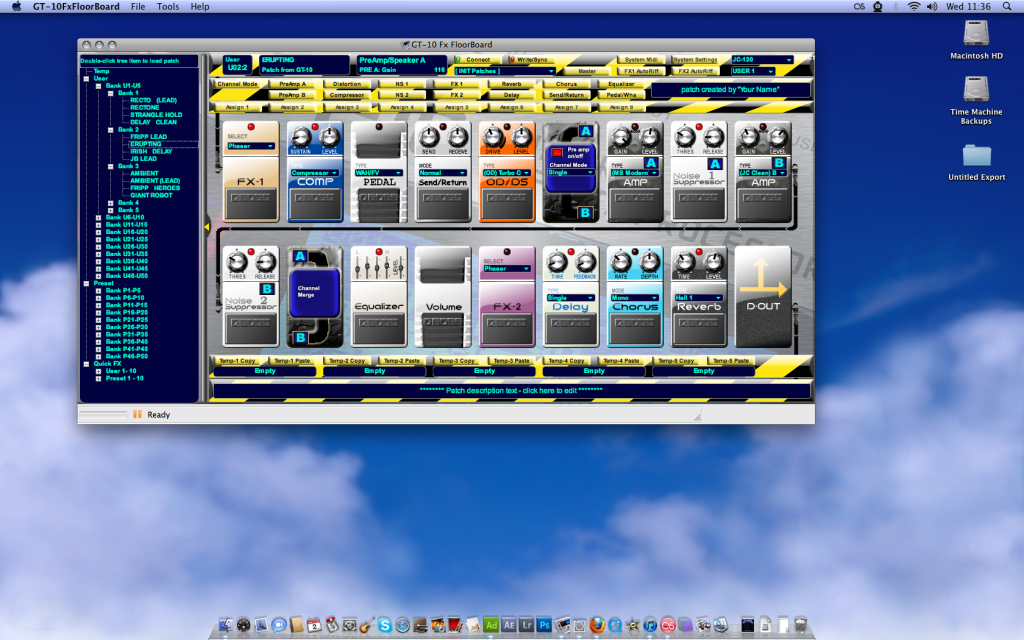Click the Equalizer pedal footswitch
The width and height of the screenshot is (1024, 640).
[x=379, y=329]
